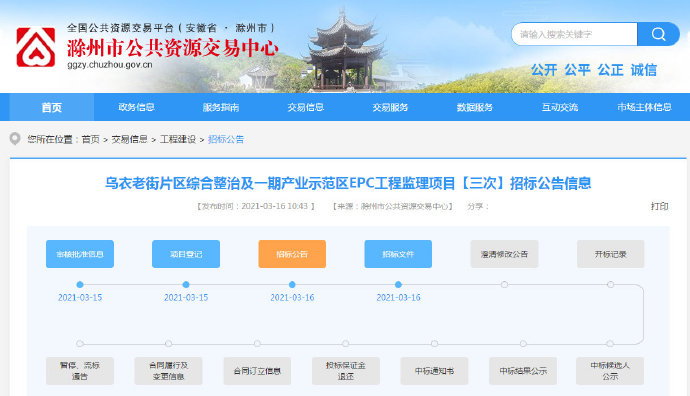Viewport: 690px width, 396px height.
Task: Click the location pin icon beside 您所在位置
Action: [15, 139]
